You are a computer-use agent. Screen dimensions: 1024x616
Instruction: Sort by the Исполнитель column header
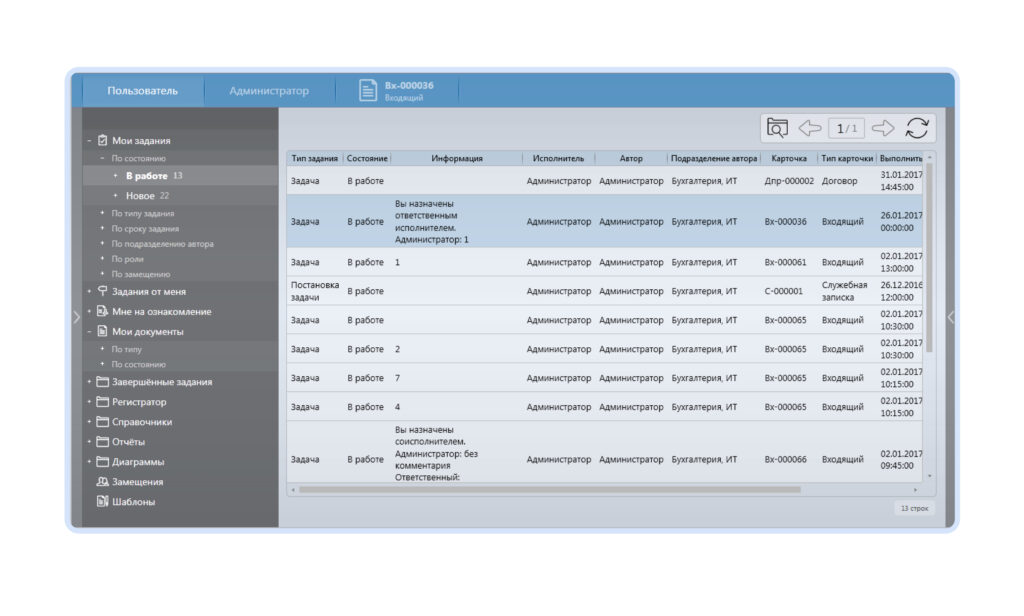[558, 158]
